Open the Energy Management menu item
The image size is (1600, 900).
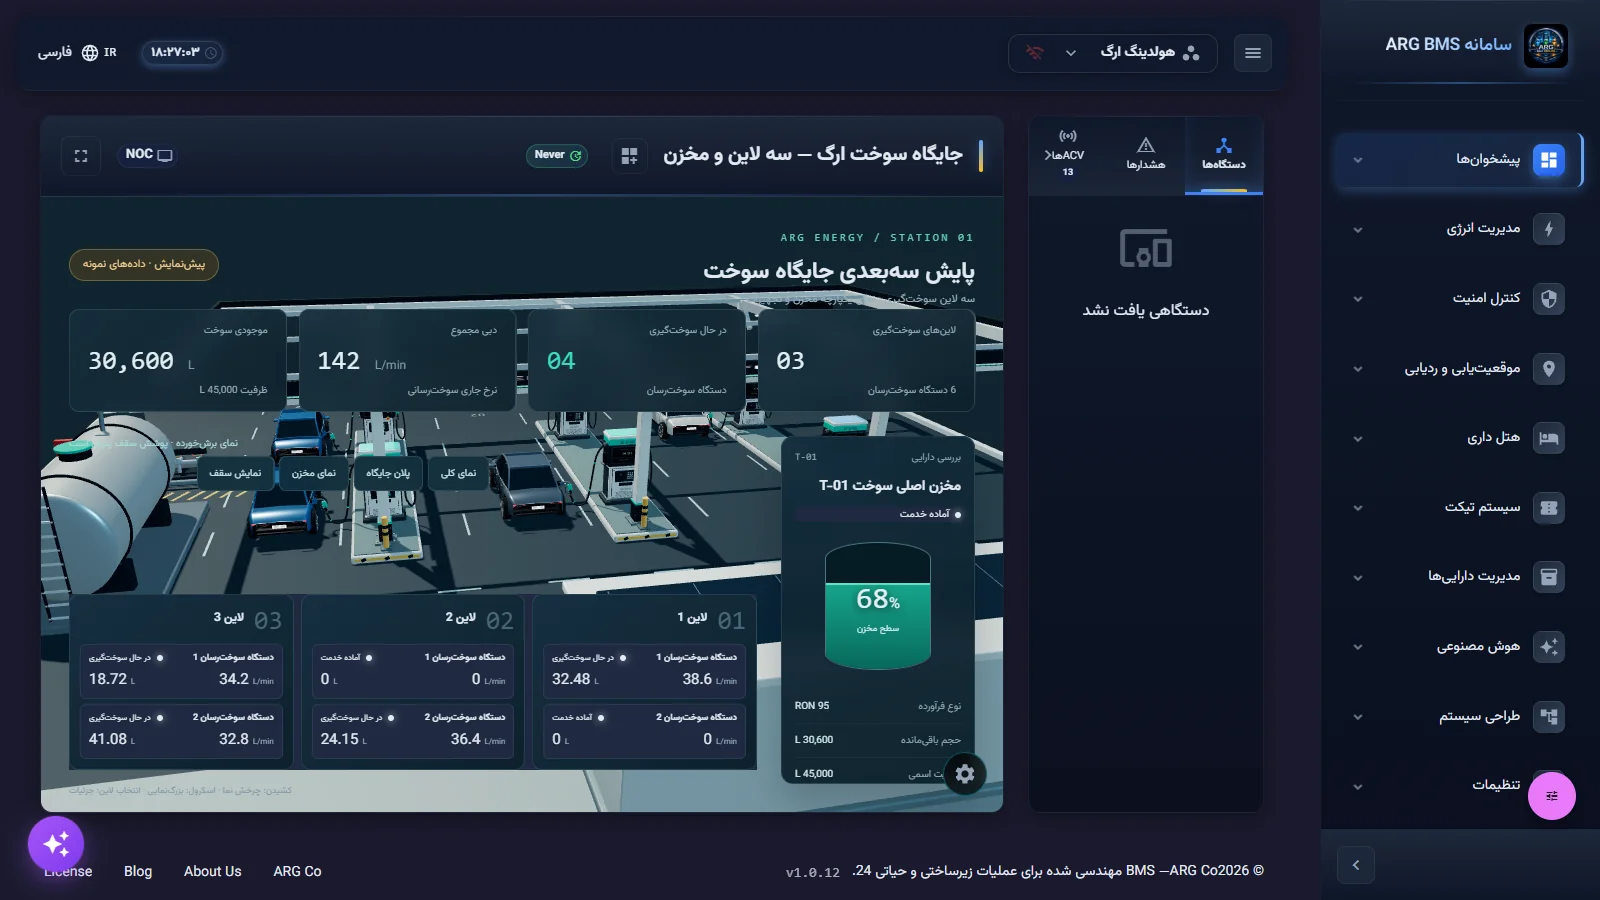pos(1458,229)
